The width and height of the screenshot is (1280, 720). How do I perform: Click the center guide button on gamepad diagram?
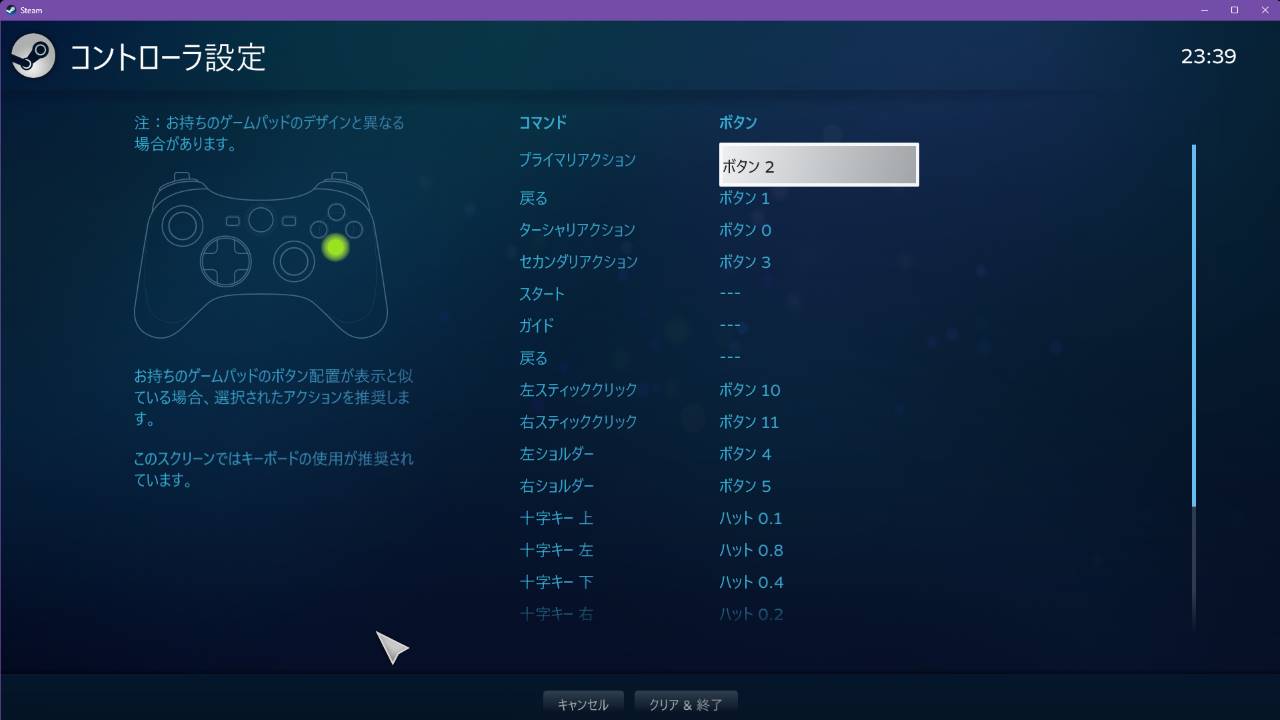pos(260,219)
